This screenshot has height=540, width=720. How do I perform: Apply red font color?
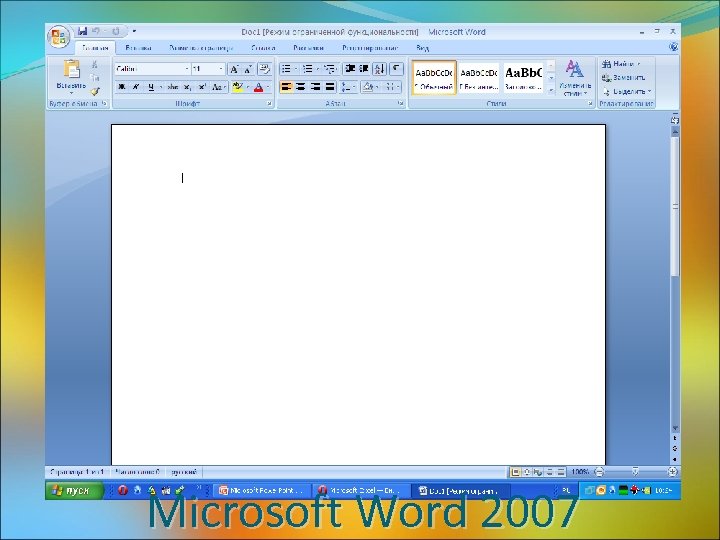pos(259,87)
